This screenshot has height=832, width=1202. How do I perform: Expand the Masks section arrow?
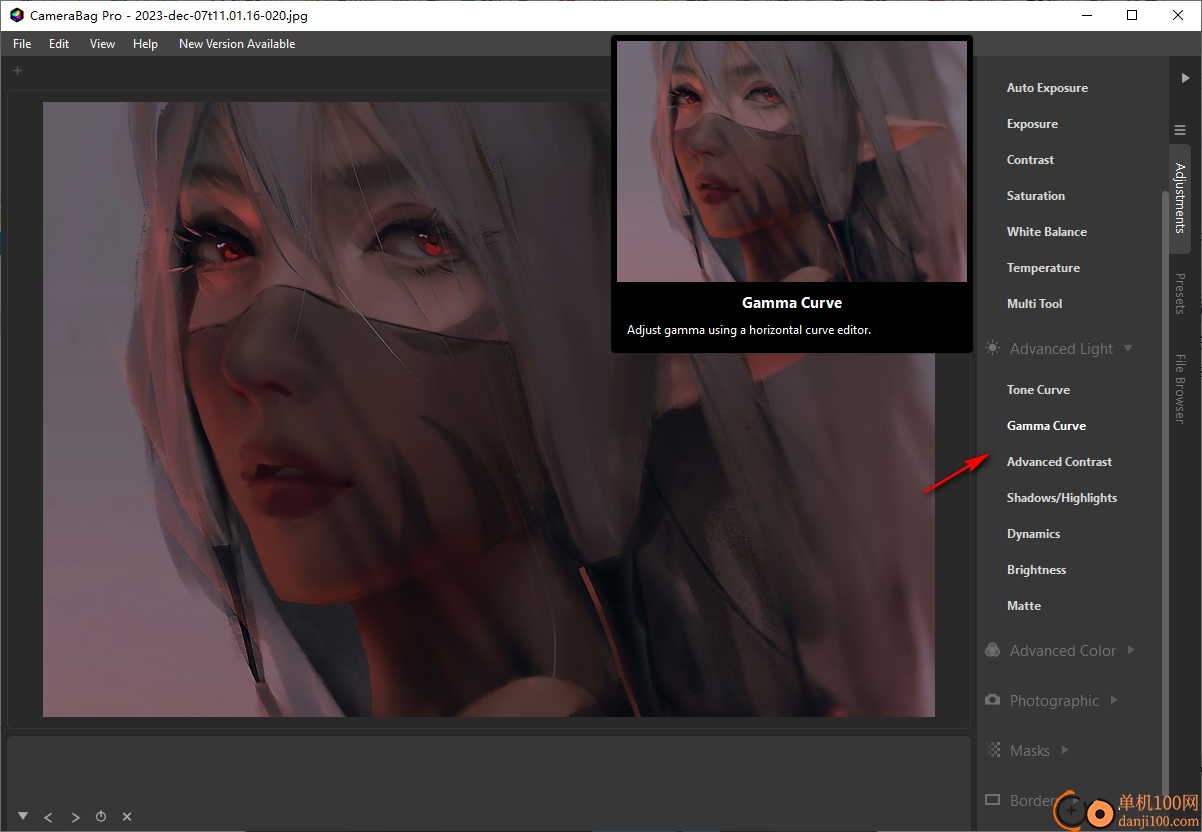1065,749
